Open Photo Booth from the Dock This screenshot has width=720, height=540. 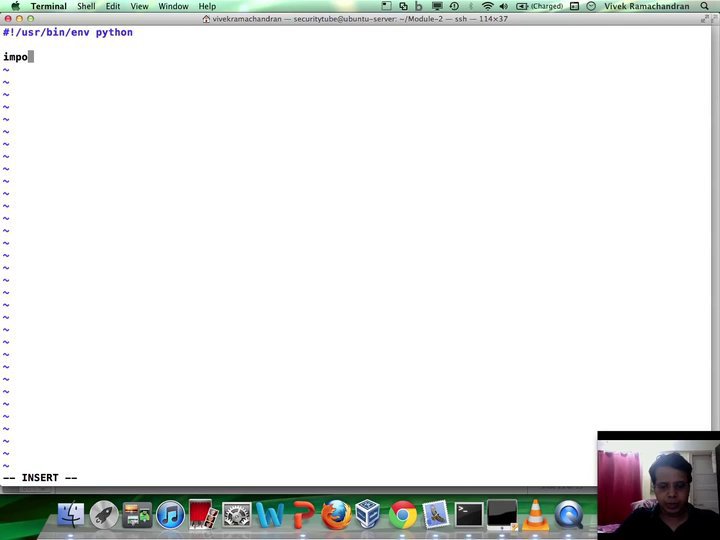pos(203,514)
